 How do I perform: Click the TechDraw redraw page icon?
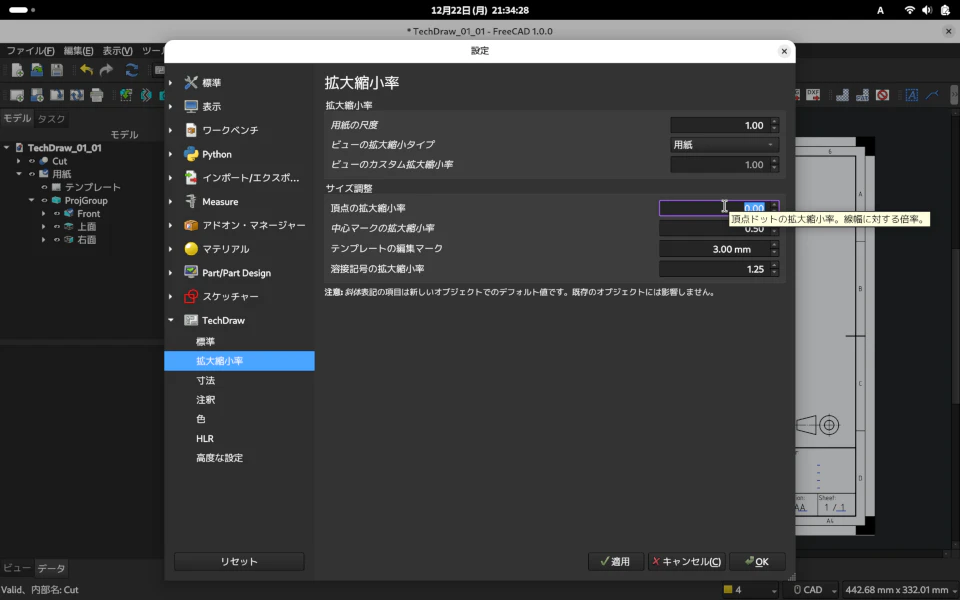pos(57,95)
